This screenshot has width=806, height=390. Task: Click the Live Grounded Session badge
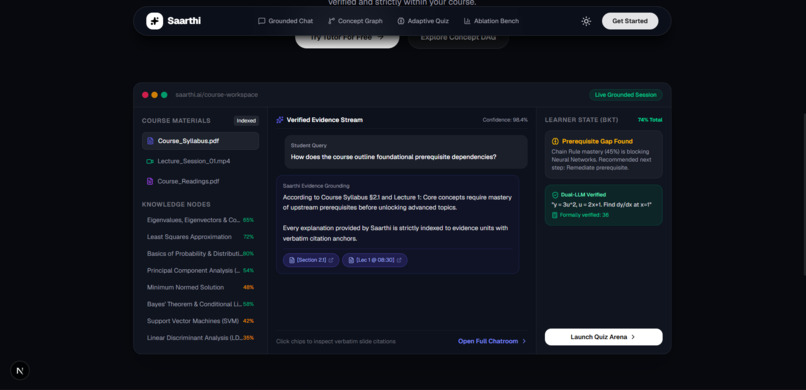626,95
